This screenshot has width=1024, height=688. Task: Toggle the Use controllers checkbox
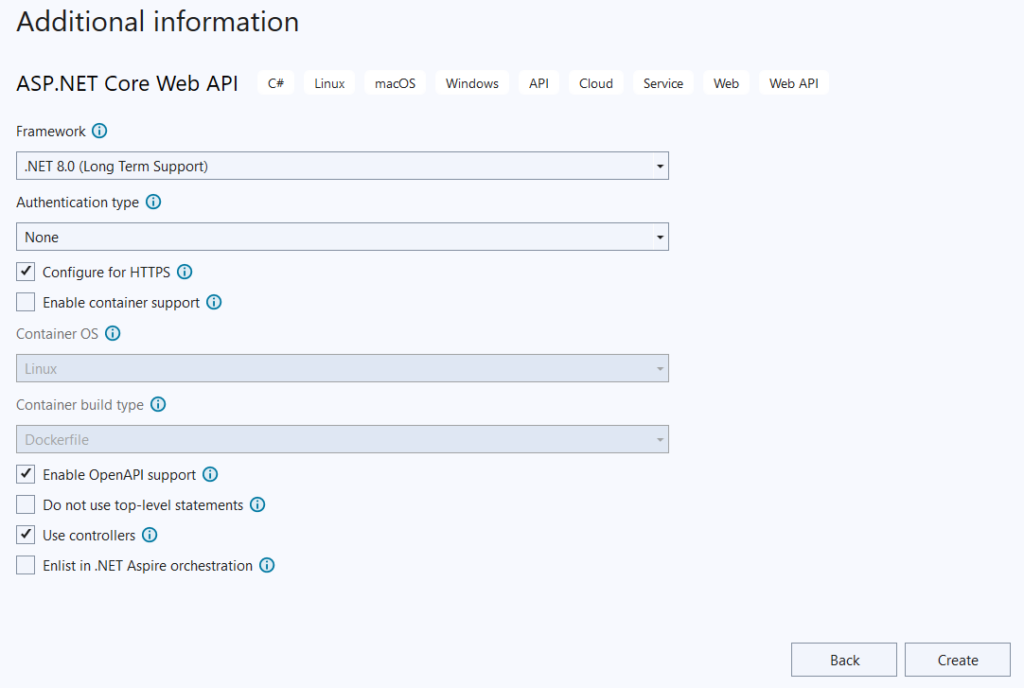tap(26, 535)
